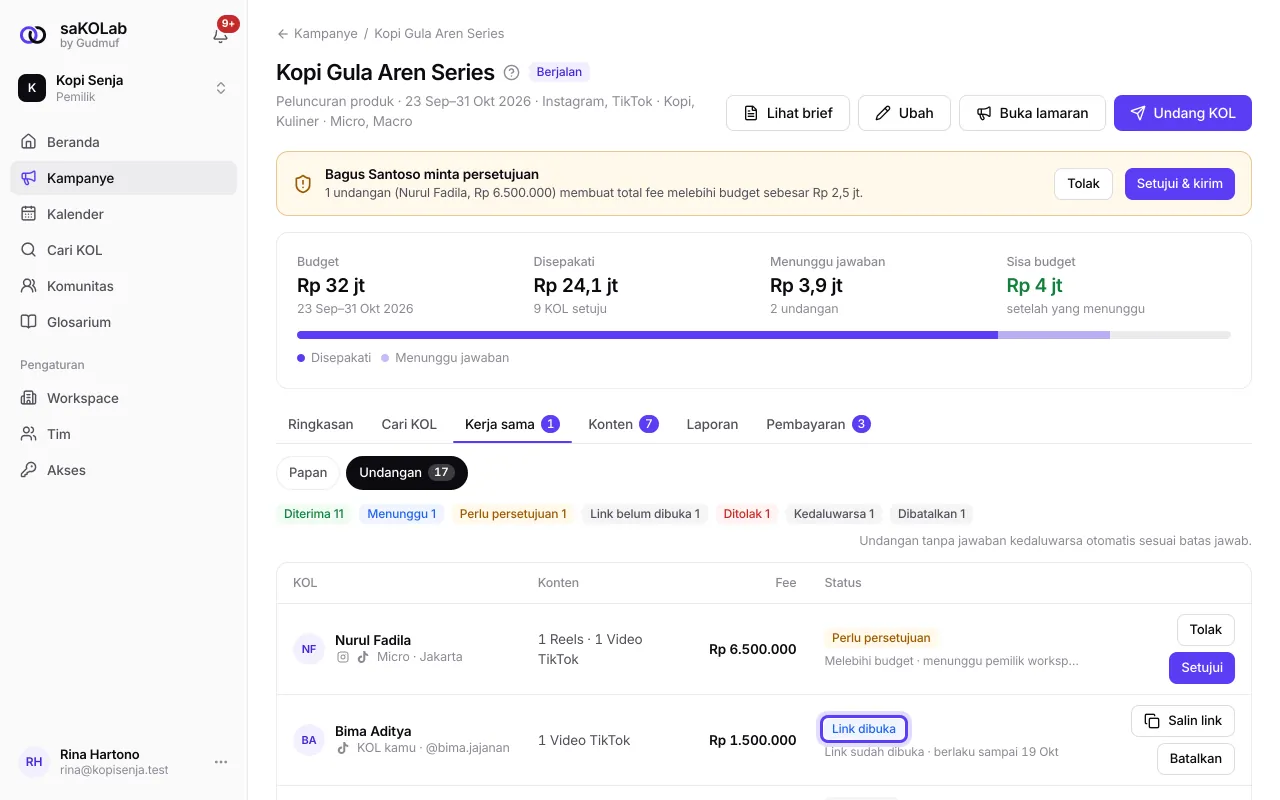
Task: Select the Papan view toggle
Action: point(308,473)
